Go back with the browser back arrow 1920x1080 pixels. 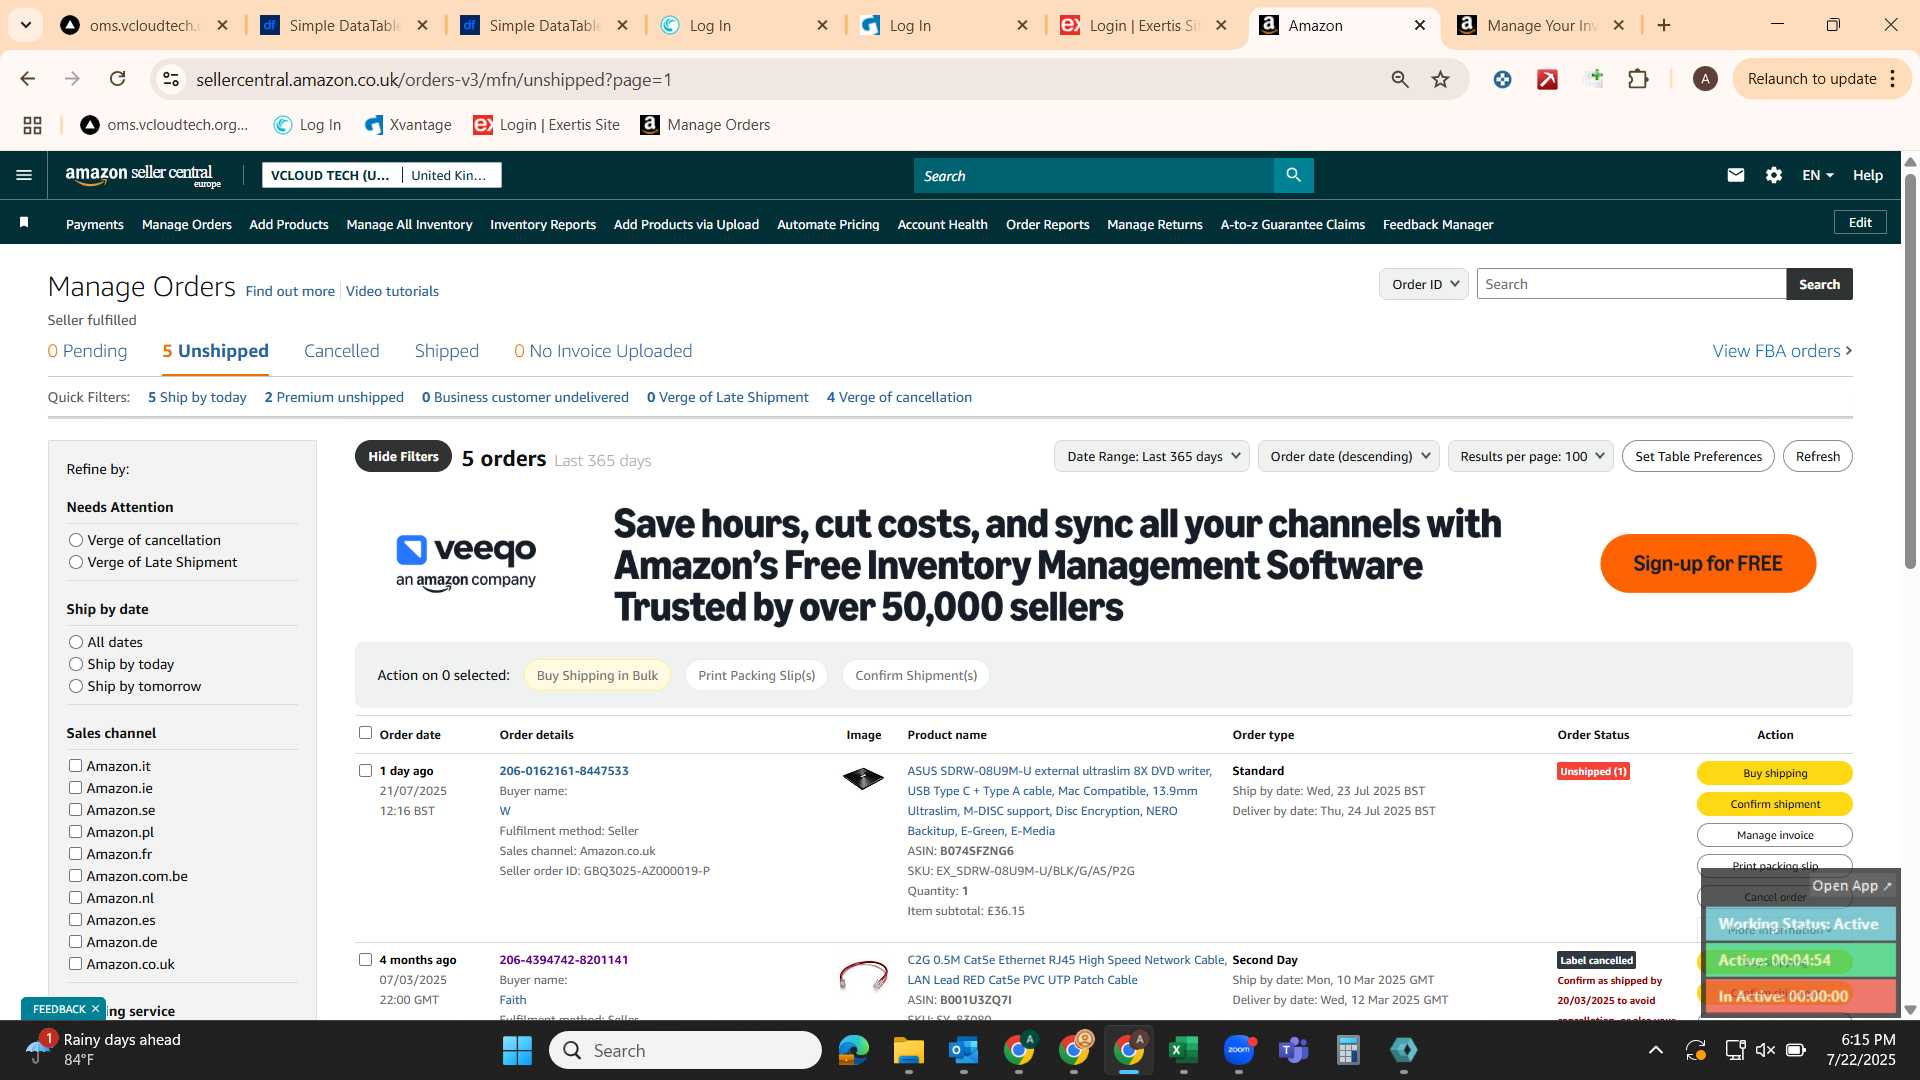coord(27,79)
